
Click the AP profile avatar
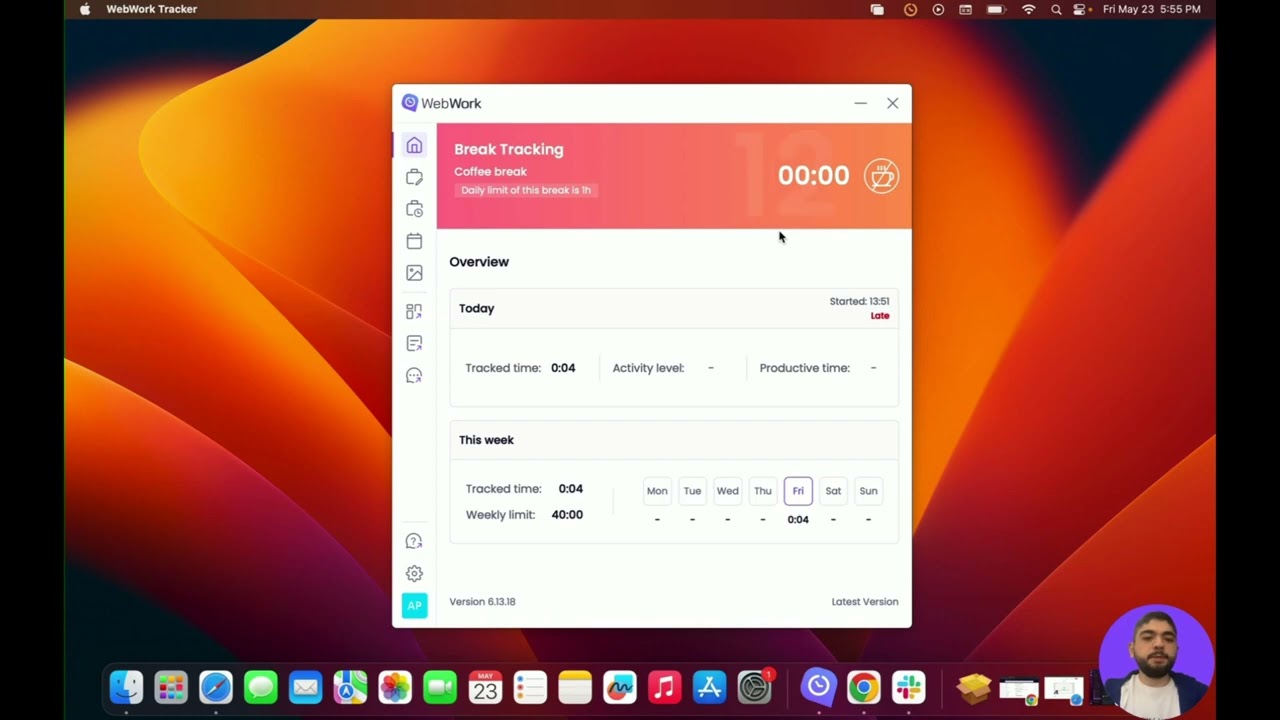[414, 605]
